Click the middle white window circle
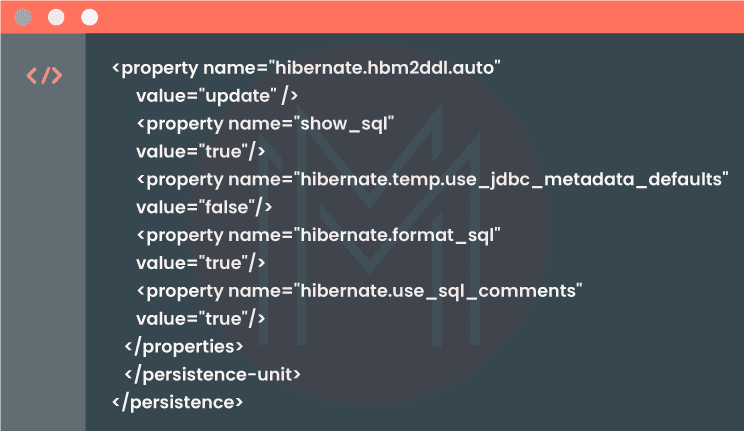Screen dimensions: 744x431 56,17
